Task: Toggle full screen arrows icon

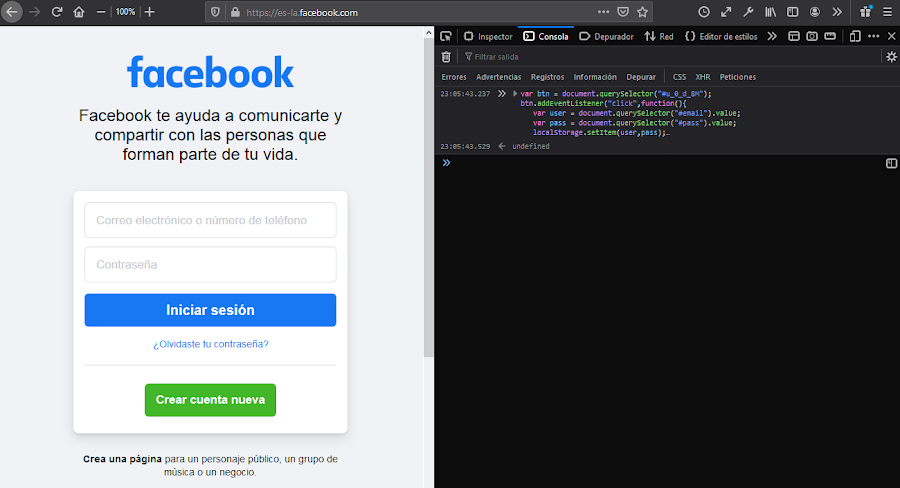Action: pyautogui.click(x=726, y=12)
